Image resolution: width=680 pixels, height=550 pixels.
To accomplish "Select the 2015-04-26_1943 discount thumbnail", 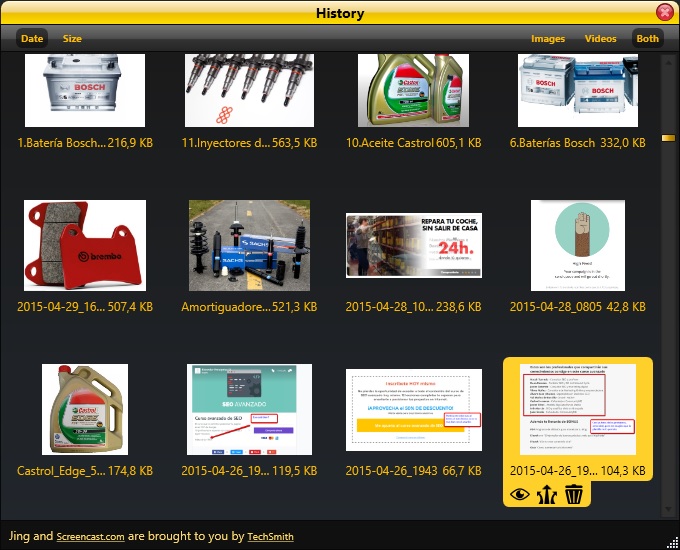I will pyautogui.click(x=414, y=410).
